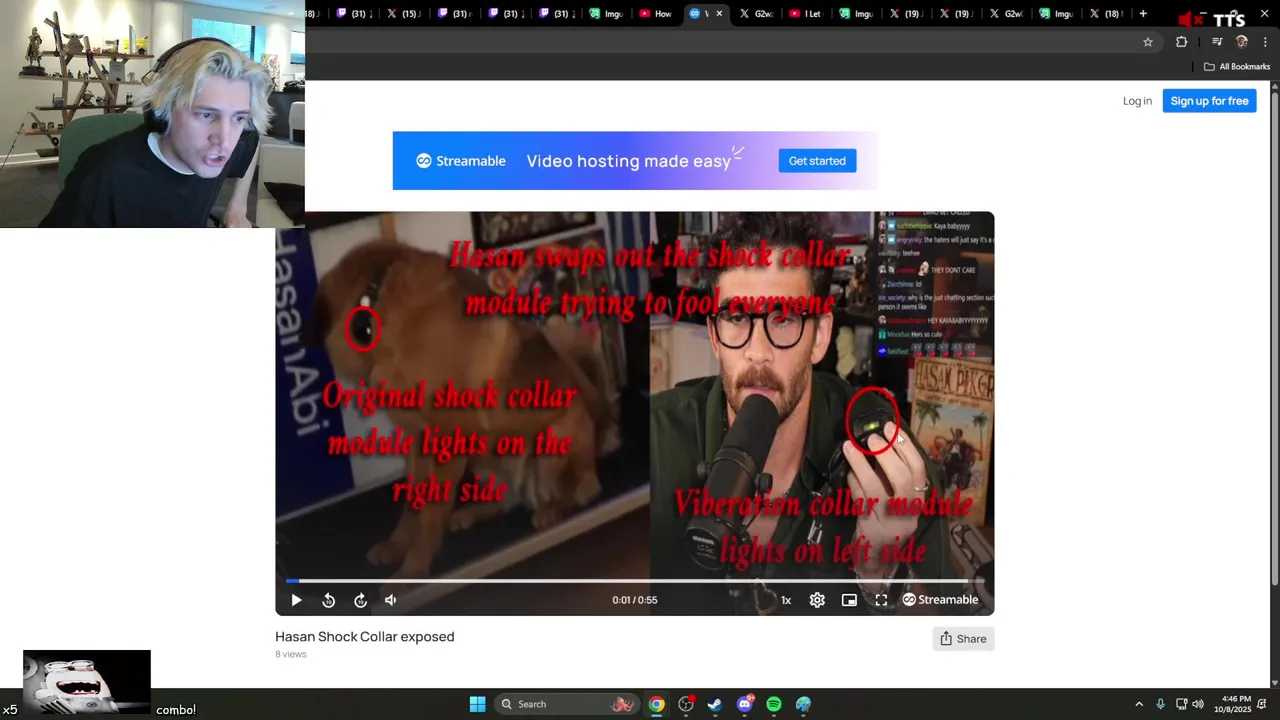Bookmark this page with the star icon
Screen dimensions: 1280x720
coord(1148,42)
